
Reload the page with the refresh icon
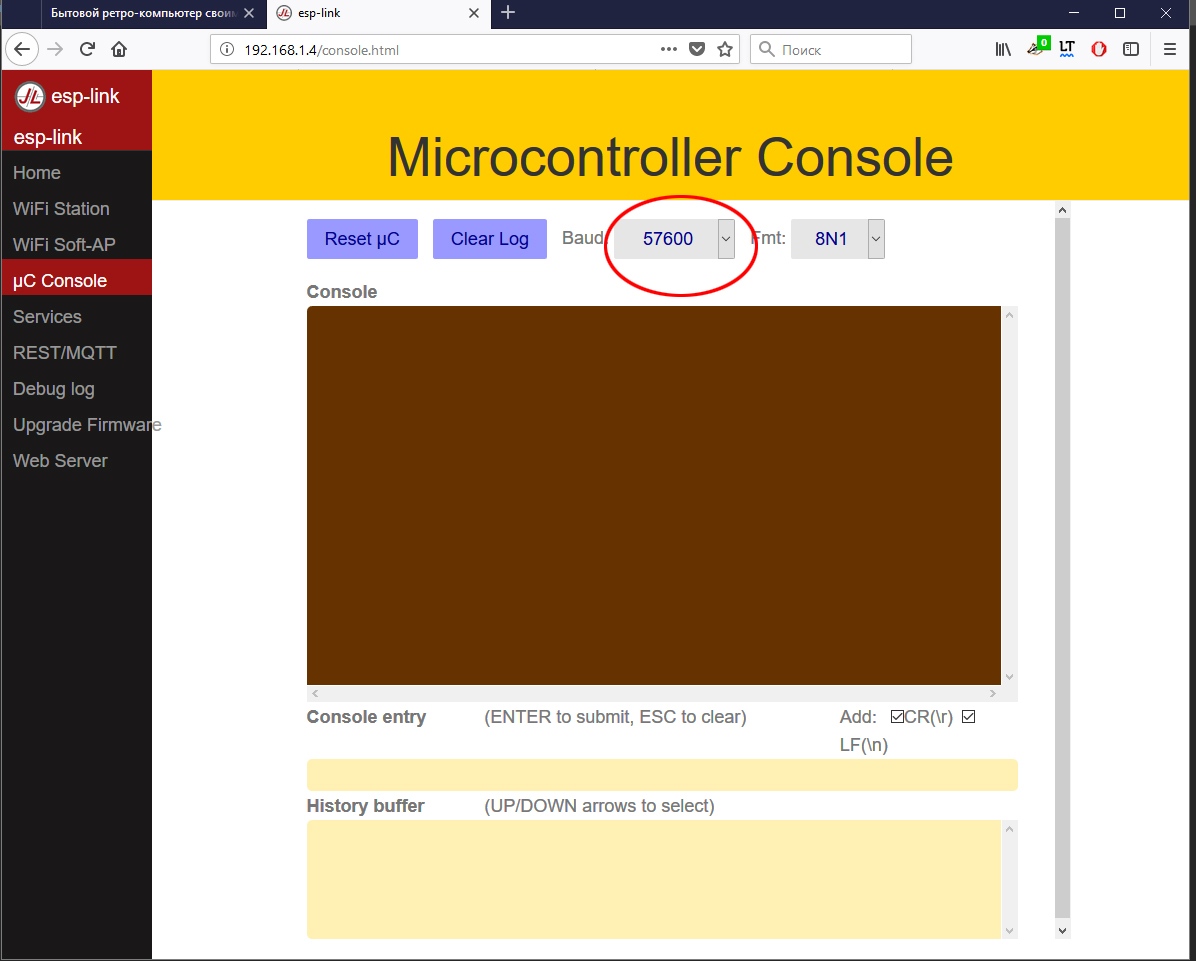[x=87, y=49]
